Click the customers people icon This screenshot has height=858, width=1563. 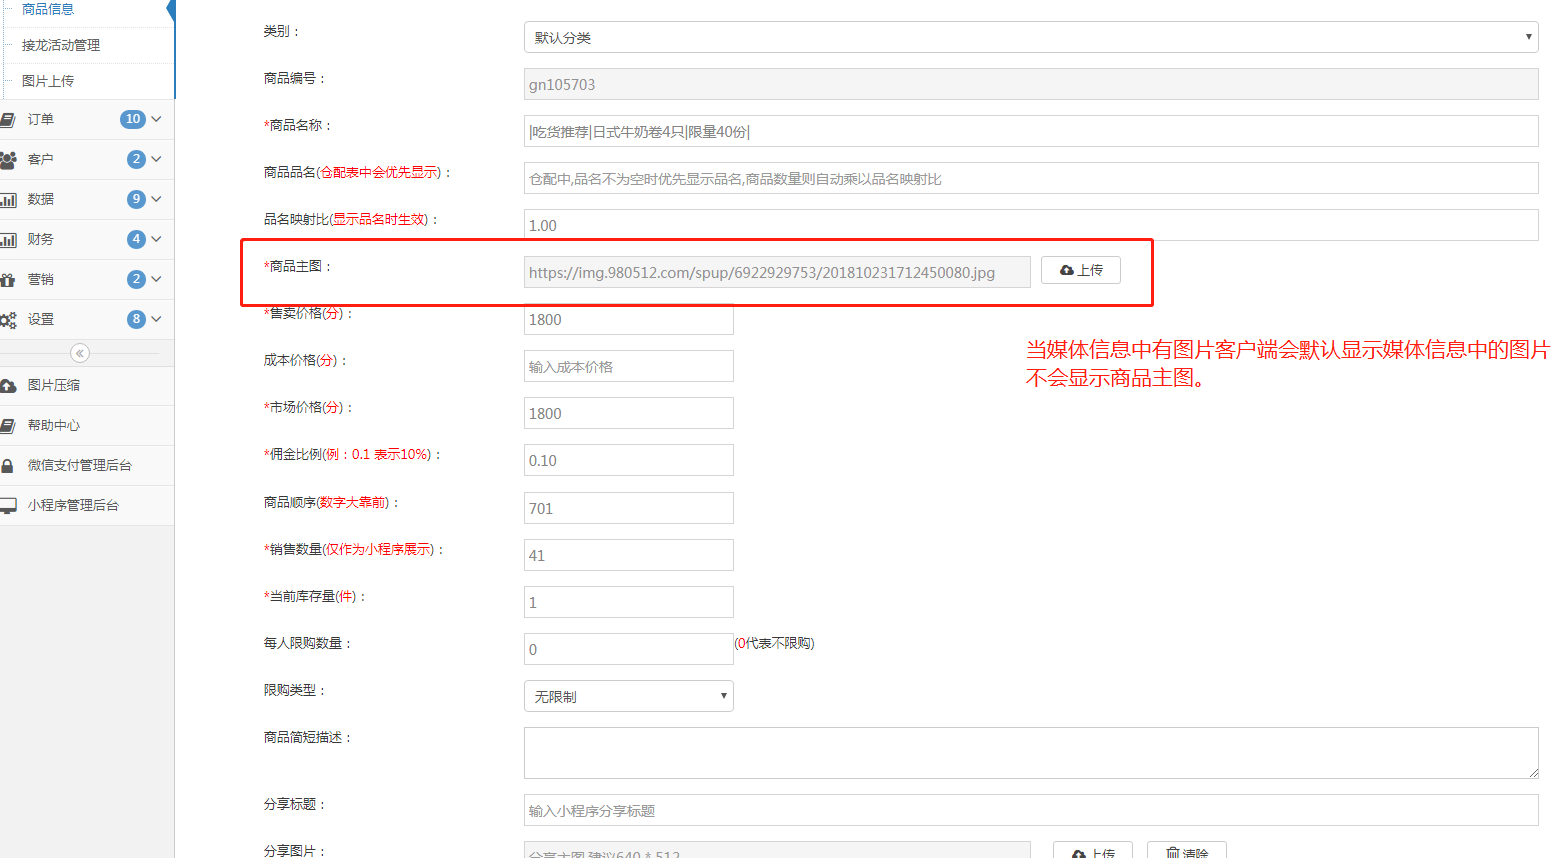[x=8, y=160]
